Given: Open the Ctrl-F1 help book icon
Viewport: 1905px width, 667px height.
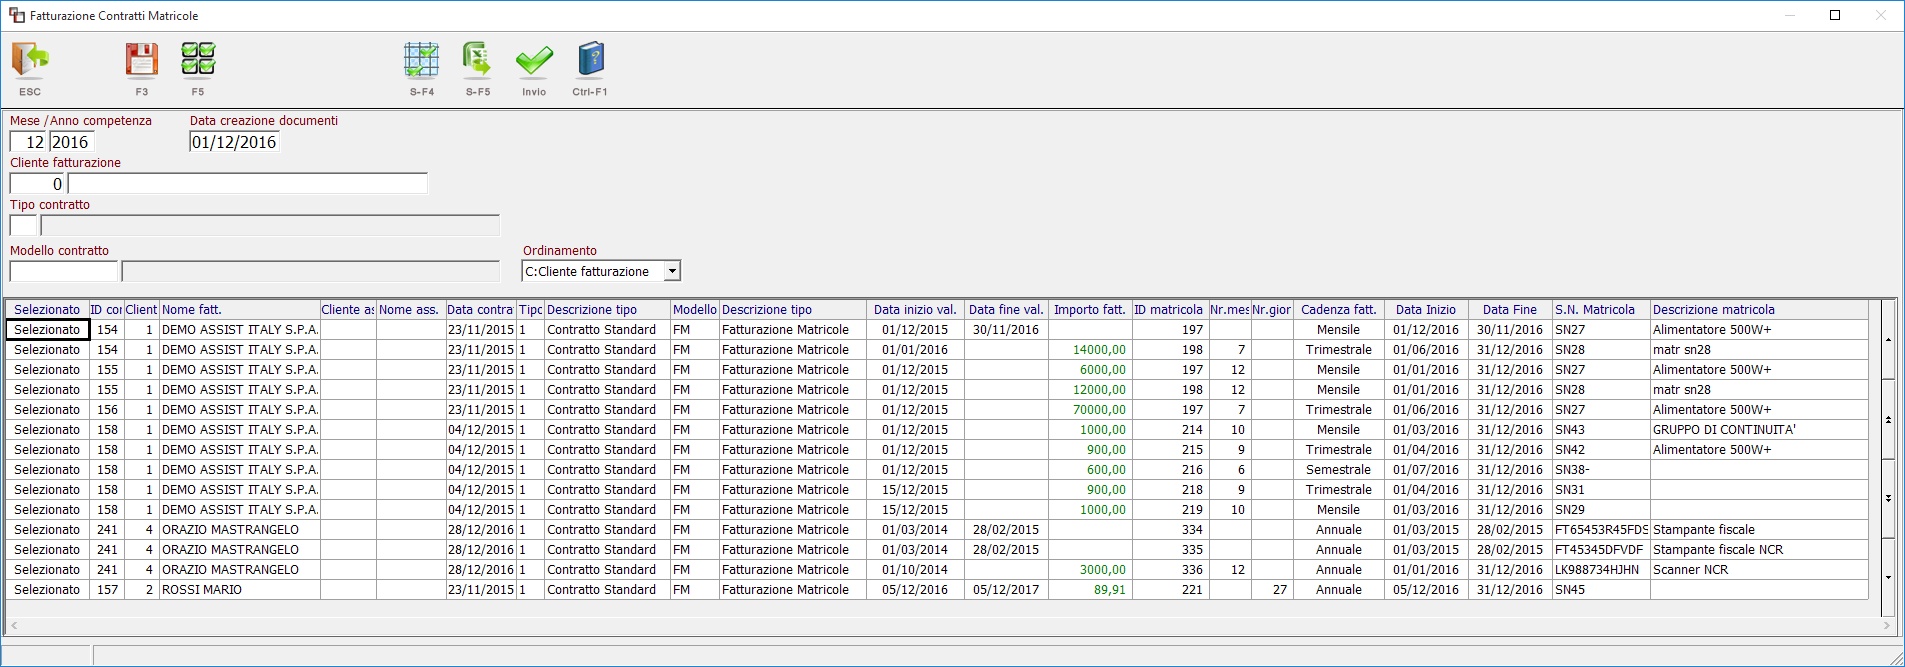Looking at the screenshot, I should (591, 61).
